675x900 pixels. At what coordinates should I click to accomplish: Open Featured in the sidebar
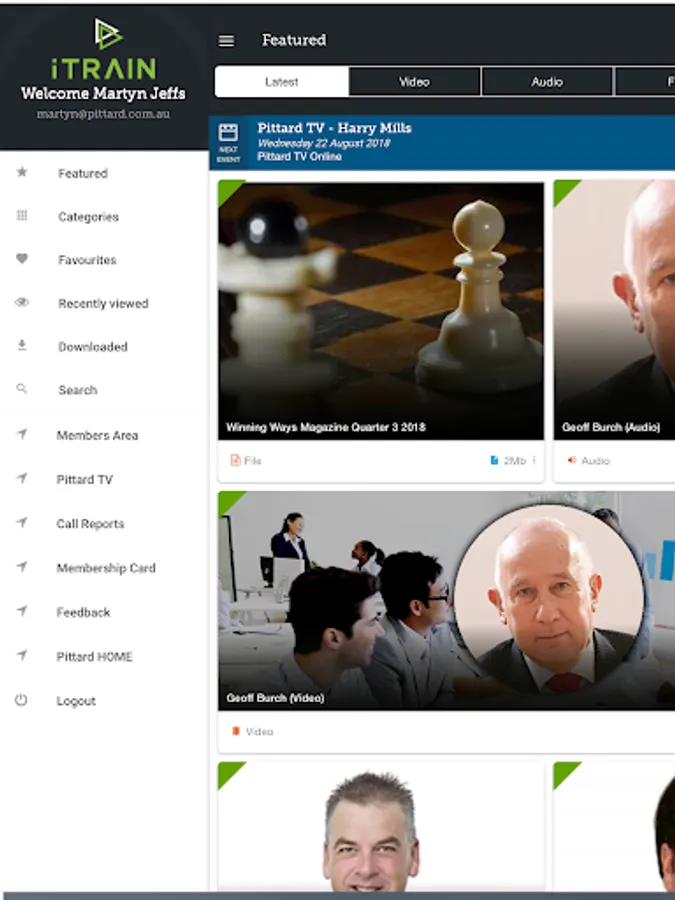pyautogui.click(x=83, y=173)
